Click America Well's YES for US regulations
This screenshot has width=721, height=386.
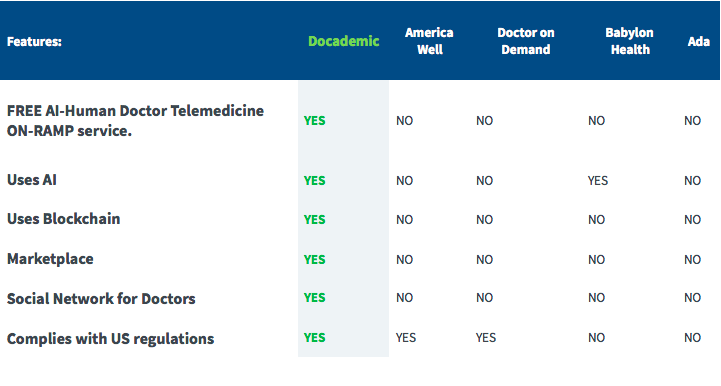(x=406, y=338)
